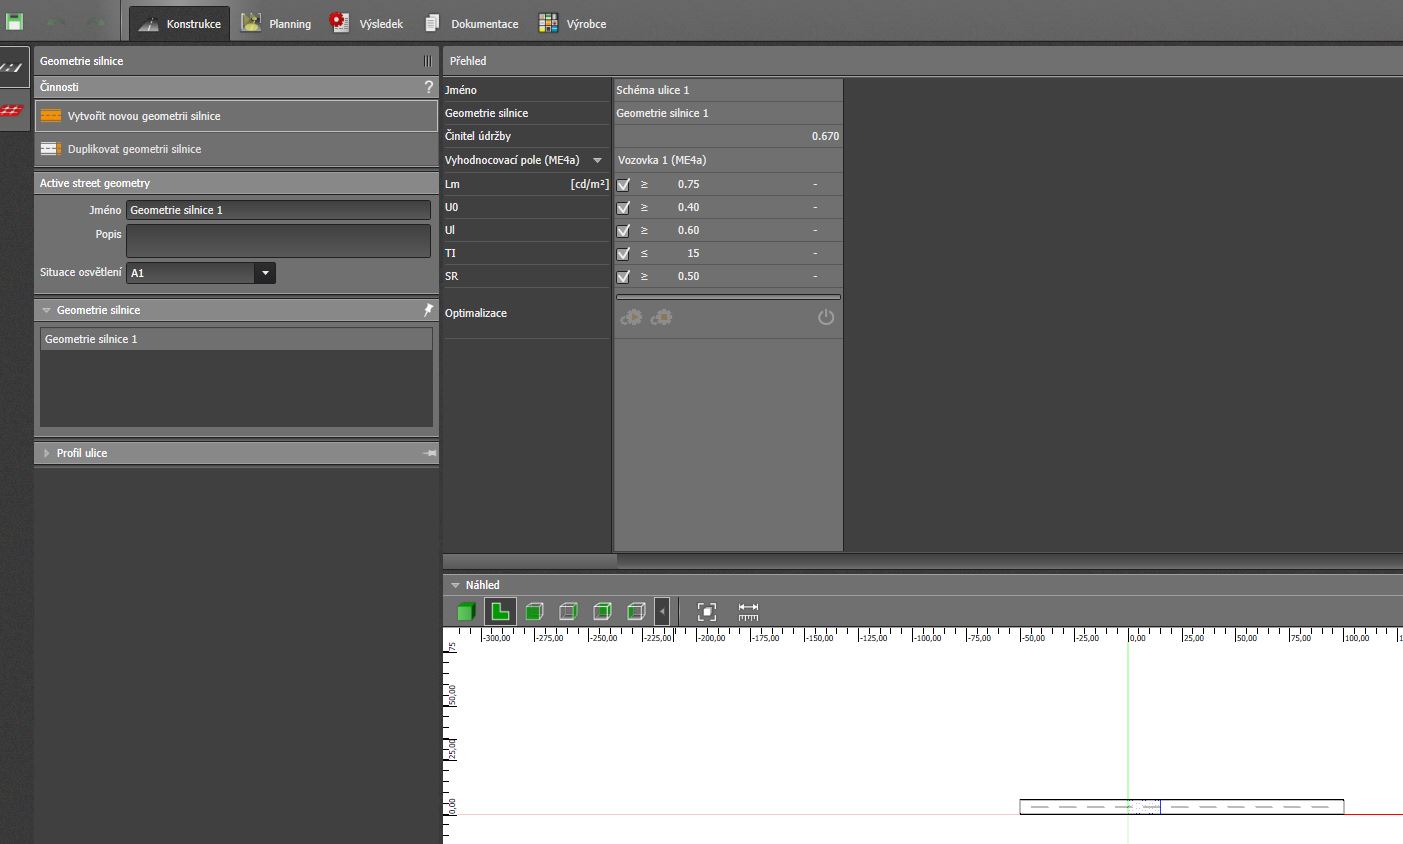Screen dimensions: 1403x844
Task: Click the measure distance ruler icon
Action: [x=748, y=611]
